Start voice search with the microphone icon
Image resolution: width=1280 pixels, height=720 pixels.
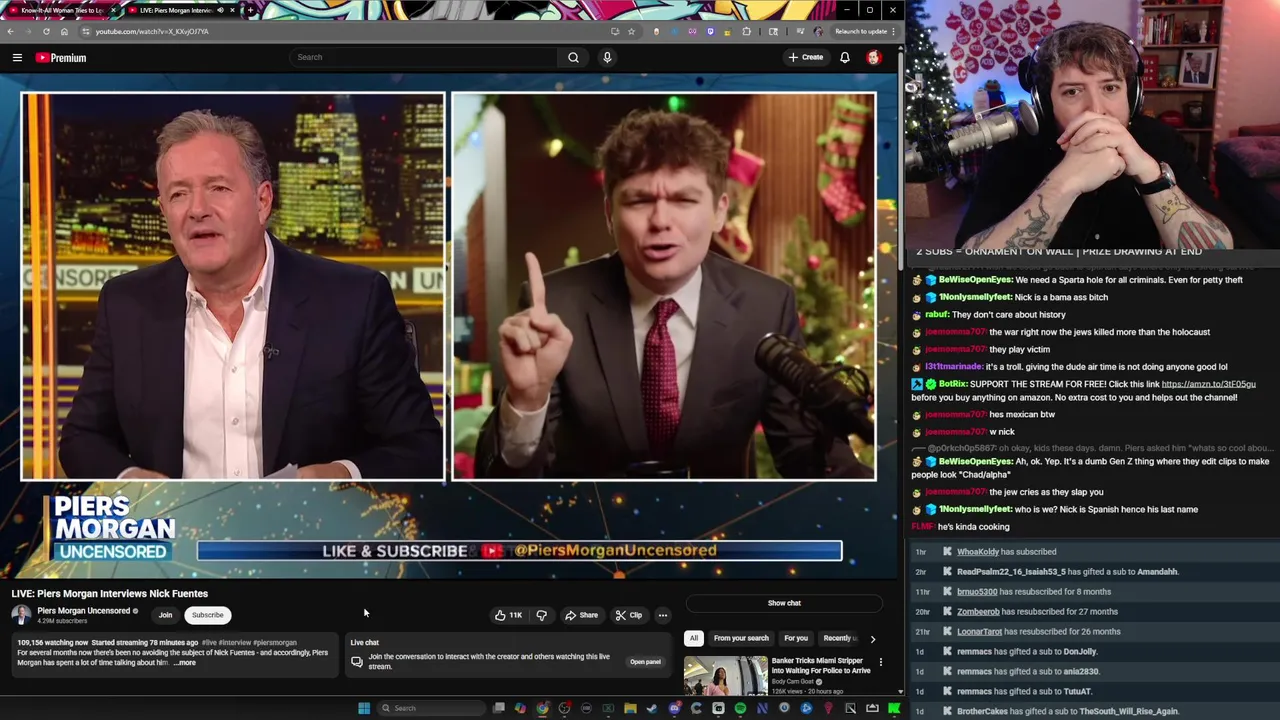[x=607, y=57]
